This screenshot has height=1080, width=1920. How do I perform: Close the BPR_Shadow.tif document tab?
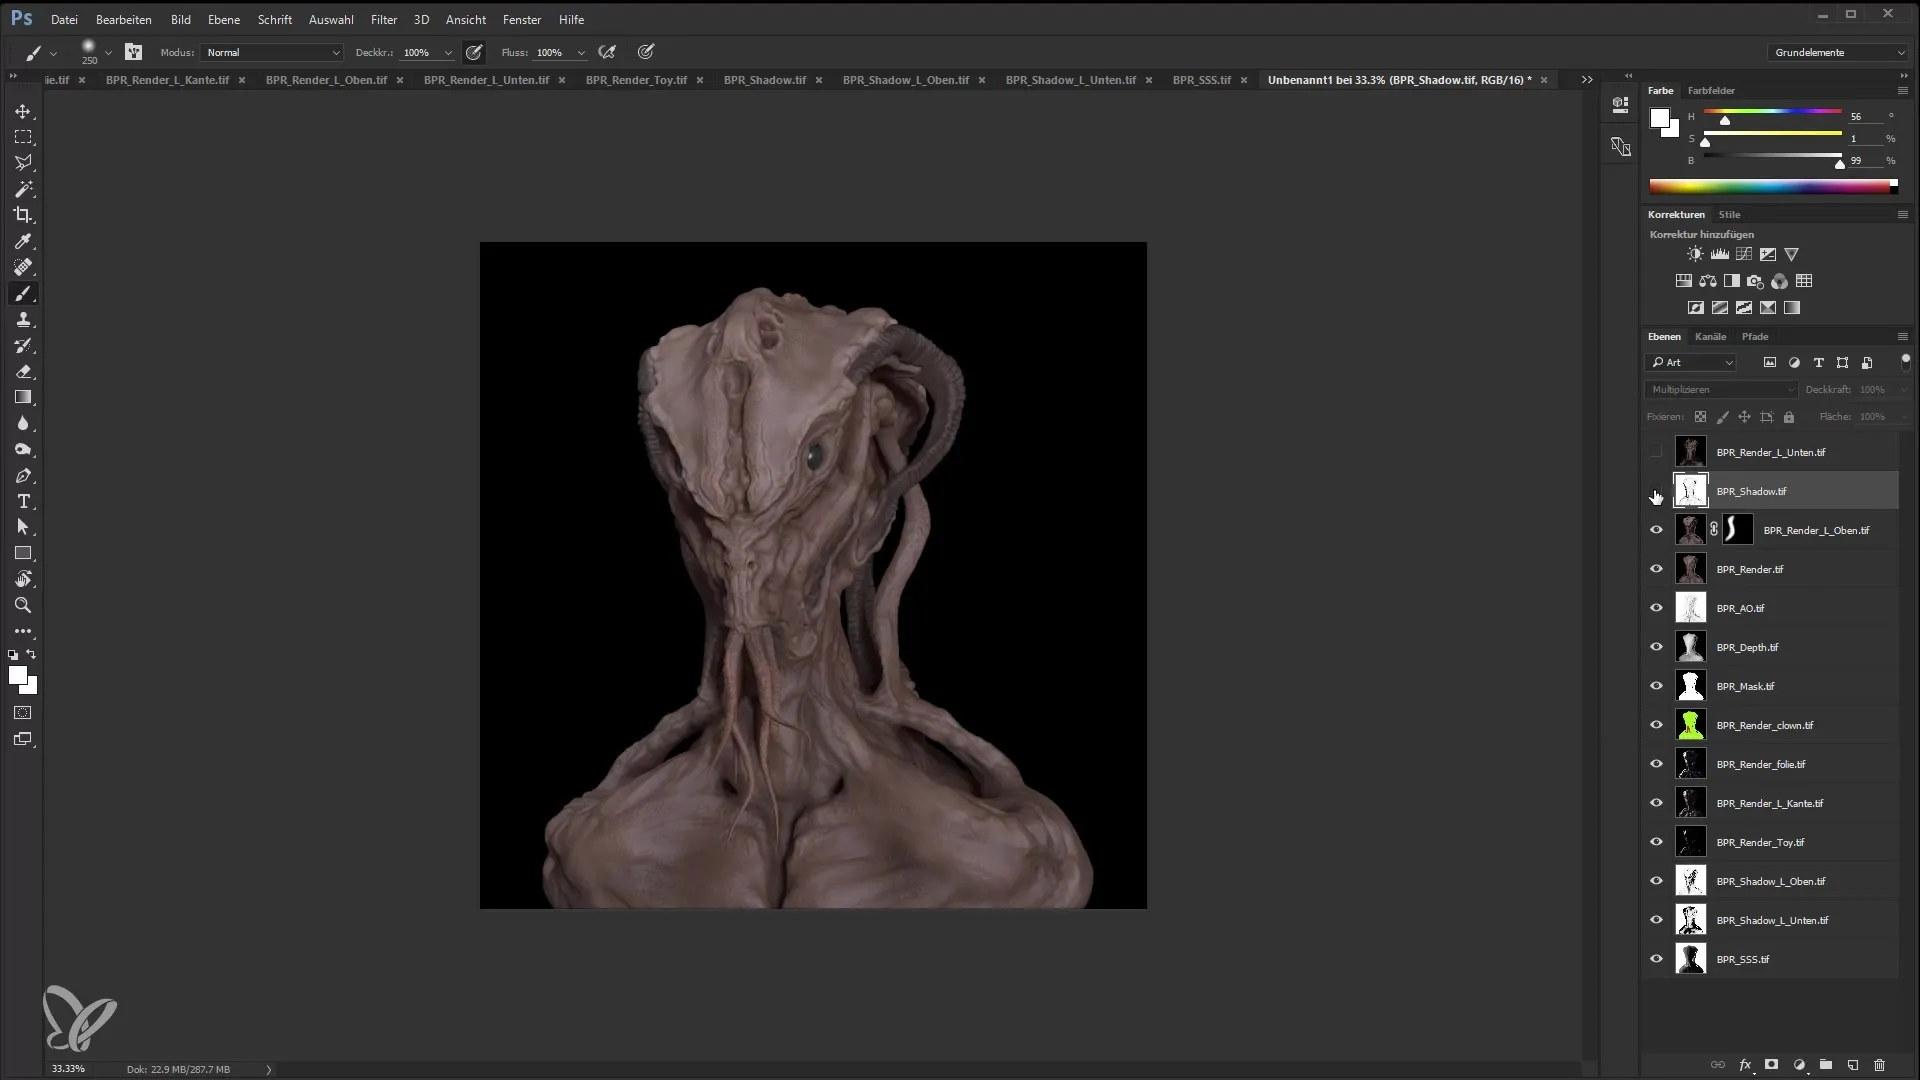819,80
